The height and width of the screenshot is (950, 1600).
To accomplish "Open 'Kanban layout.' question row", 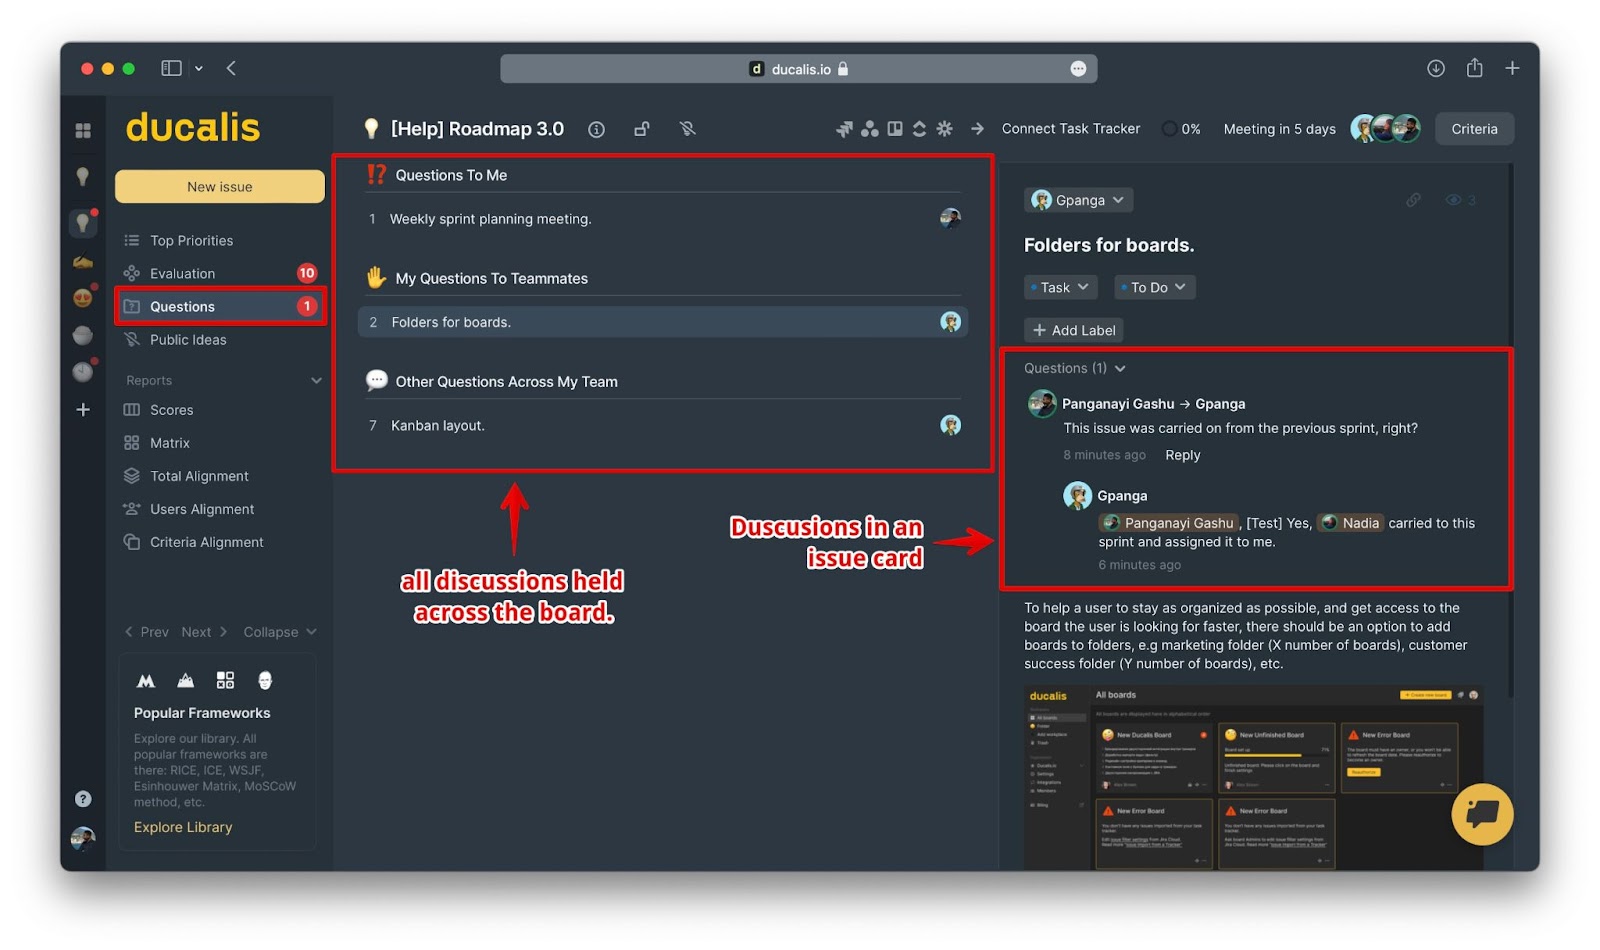I will [662, 426].
